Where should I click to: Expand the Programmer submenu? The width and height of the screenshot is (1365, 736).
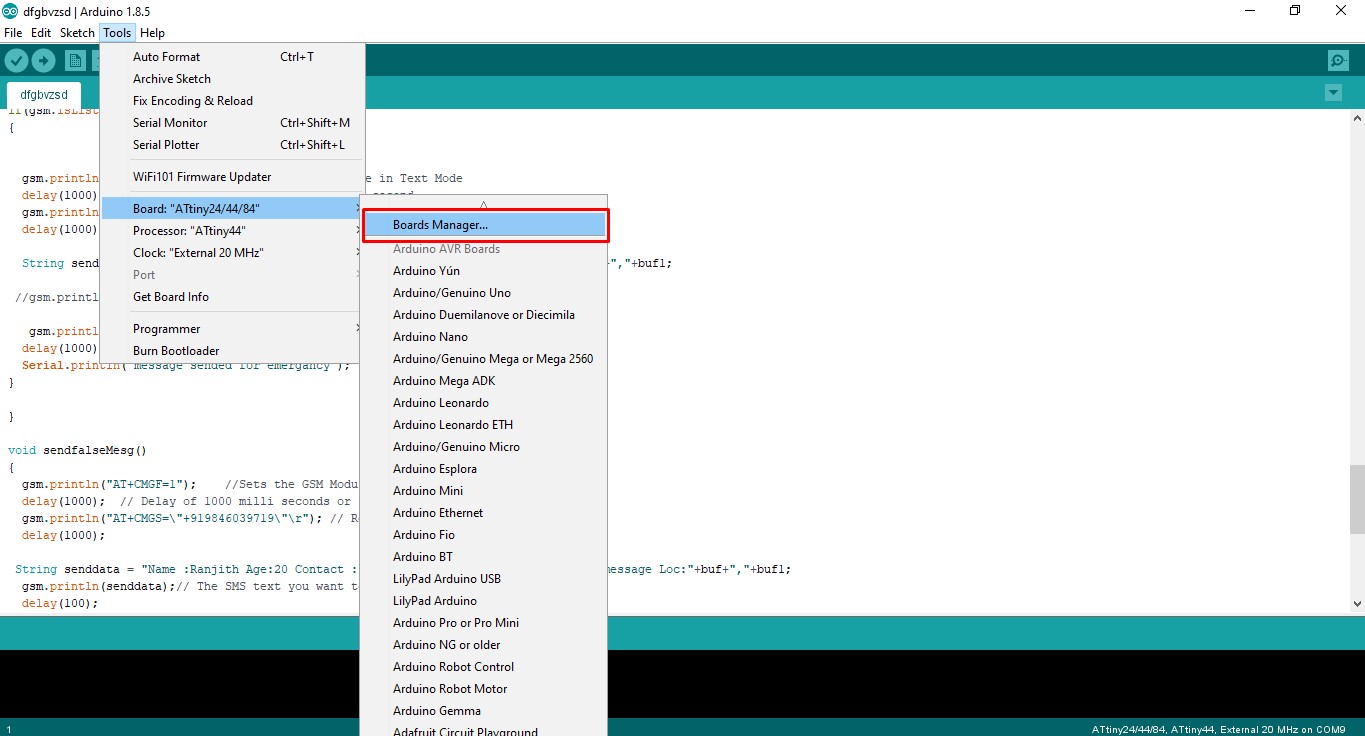pyautogui.click(x=232, y=329)
